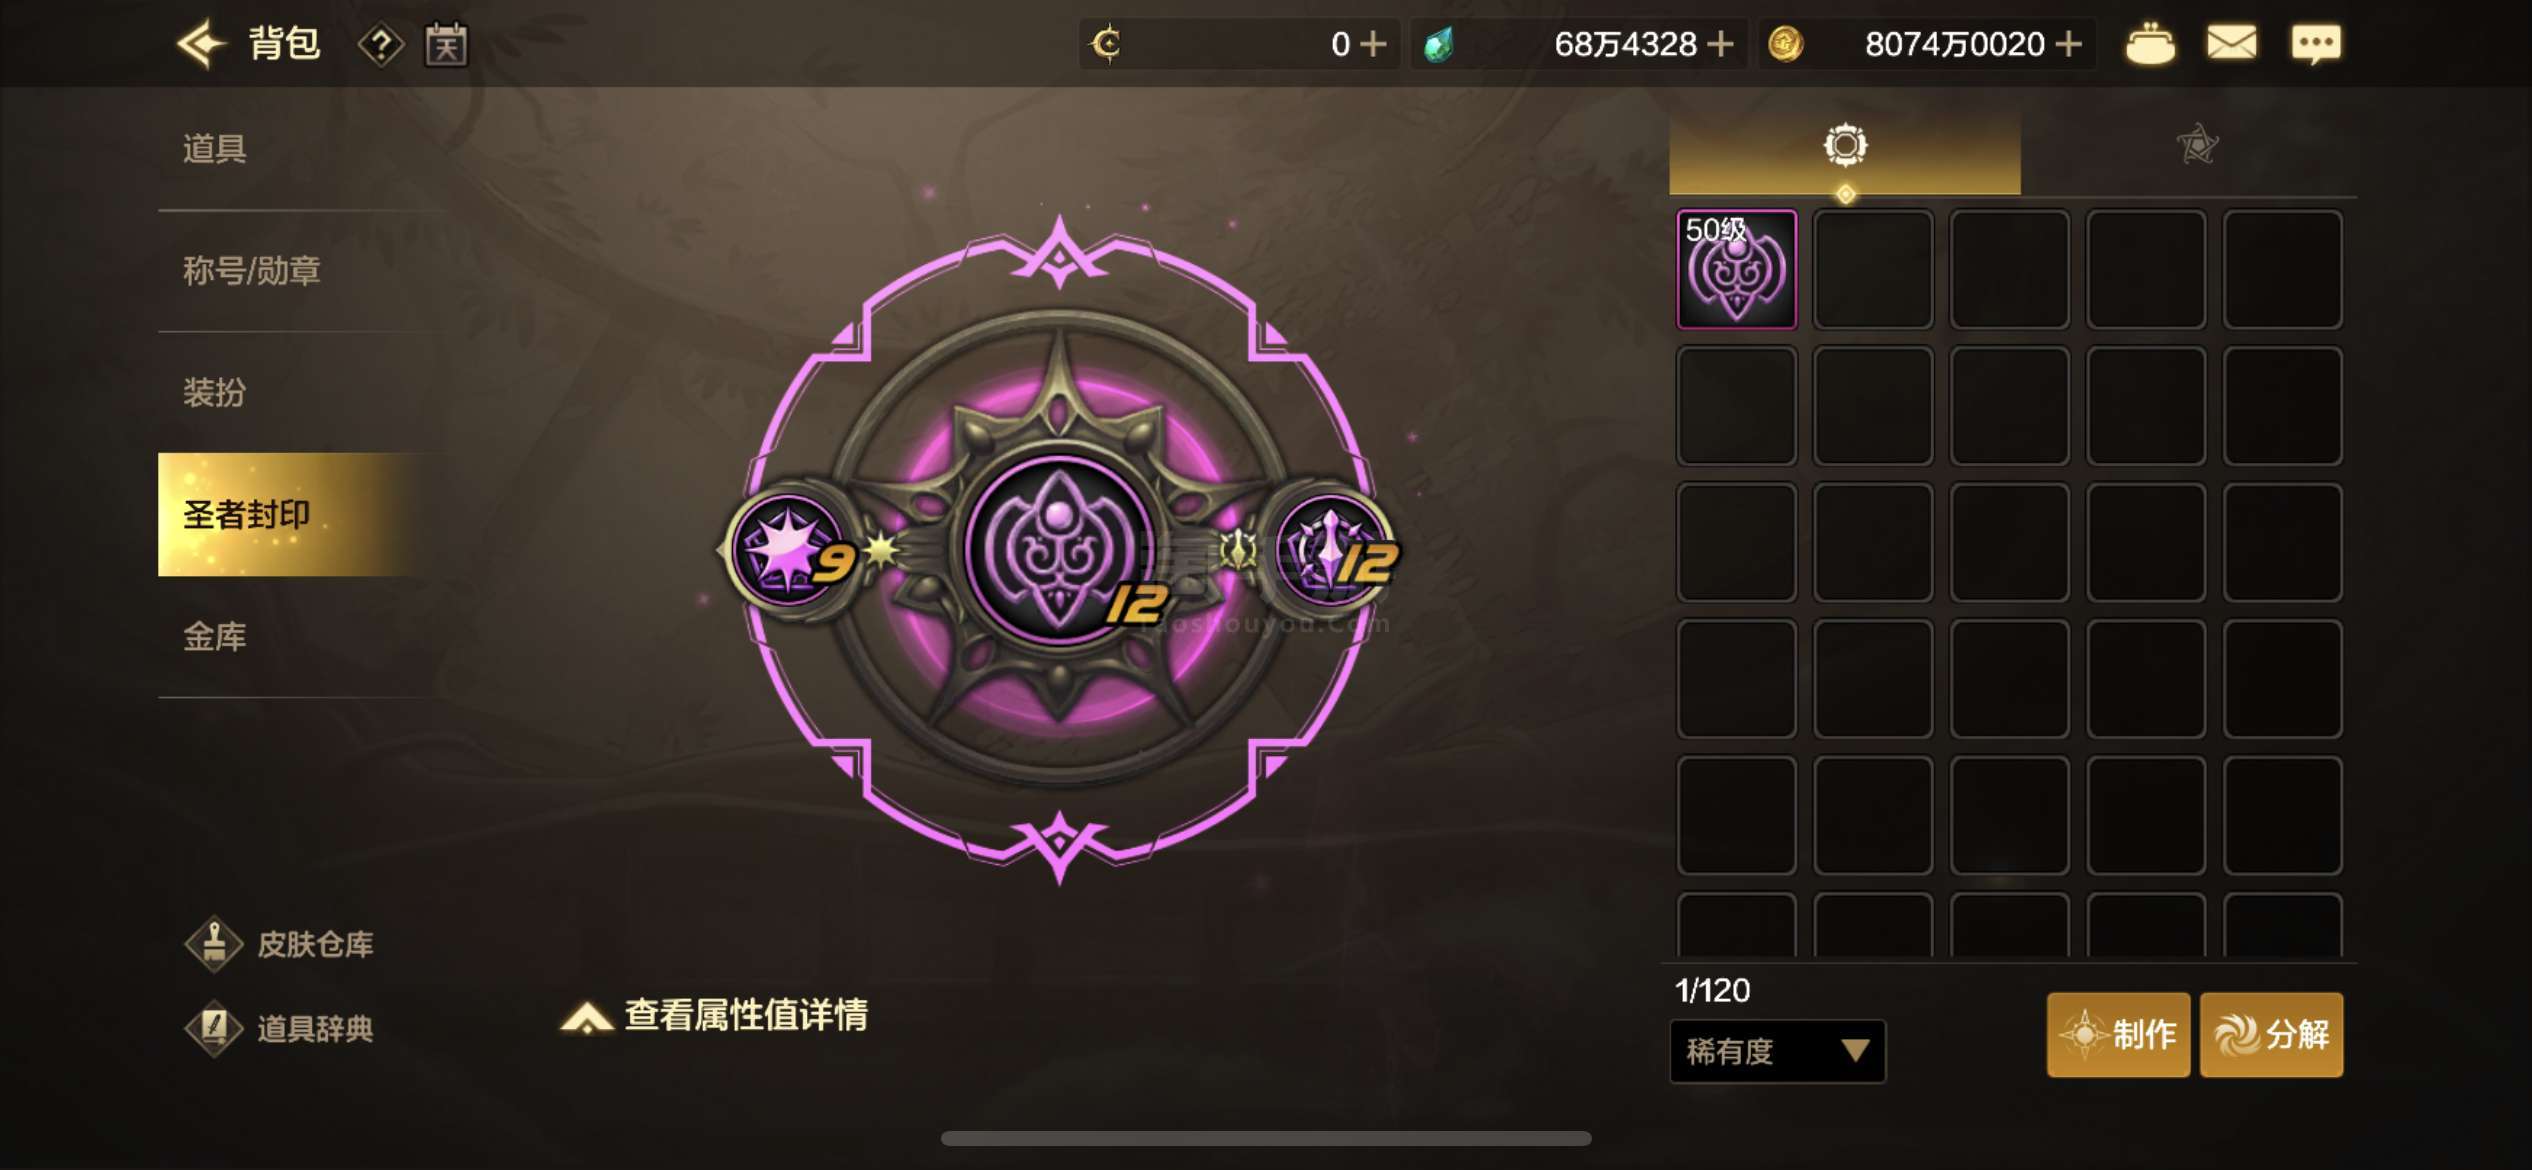Select the right seal slot numbered 12

(x=1333, y=549)
